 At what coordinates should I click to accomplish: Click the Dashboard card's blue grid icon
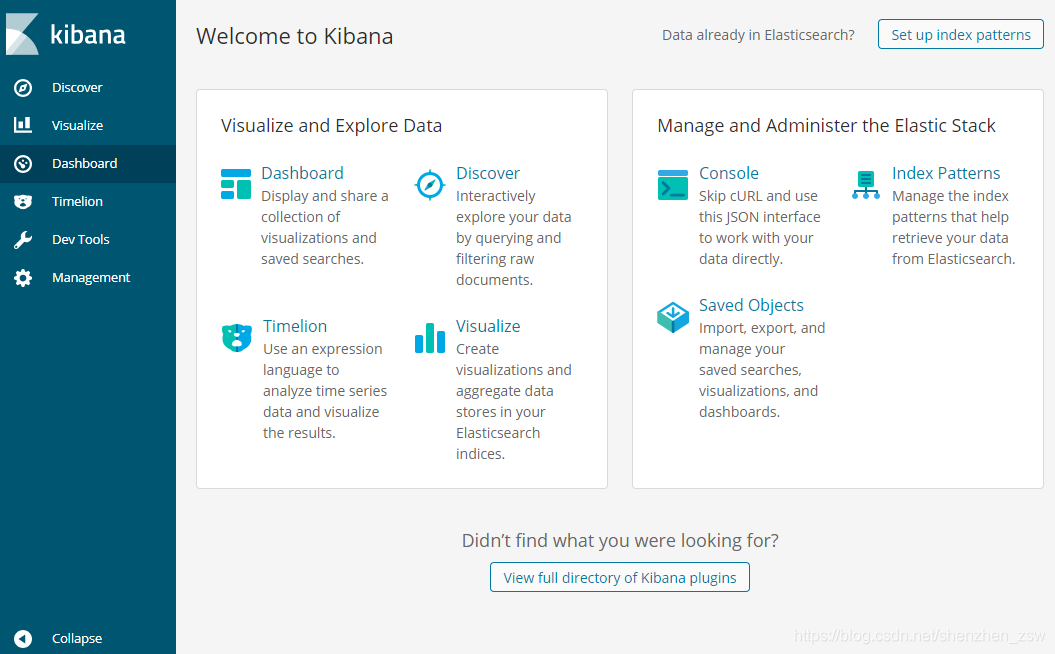(235, 184)
